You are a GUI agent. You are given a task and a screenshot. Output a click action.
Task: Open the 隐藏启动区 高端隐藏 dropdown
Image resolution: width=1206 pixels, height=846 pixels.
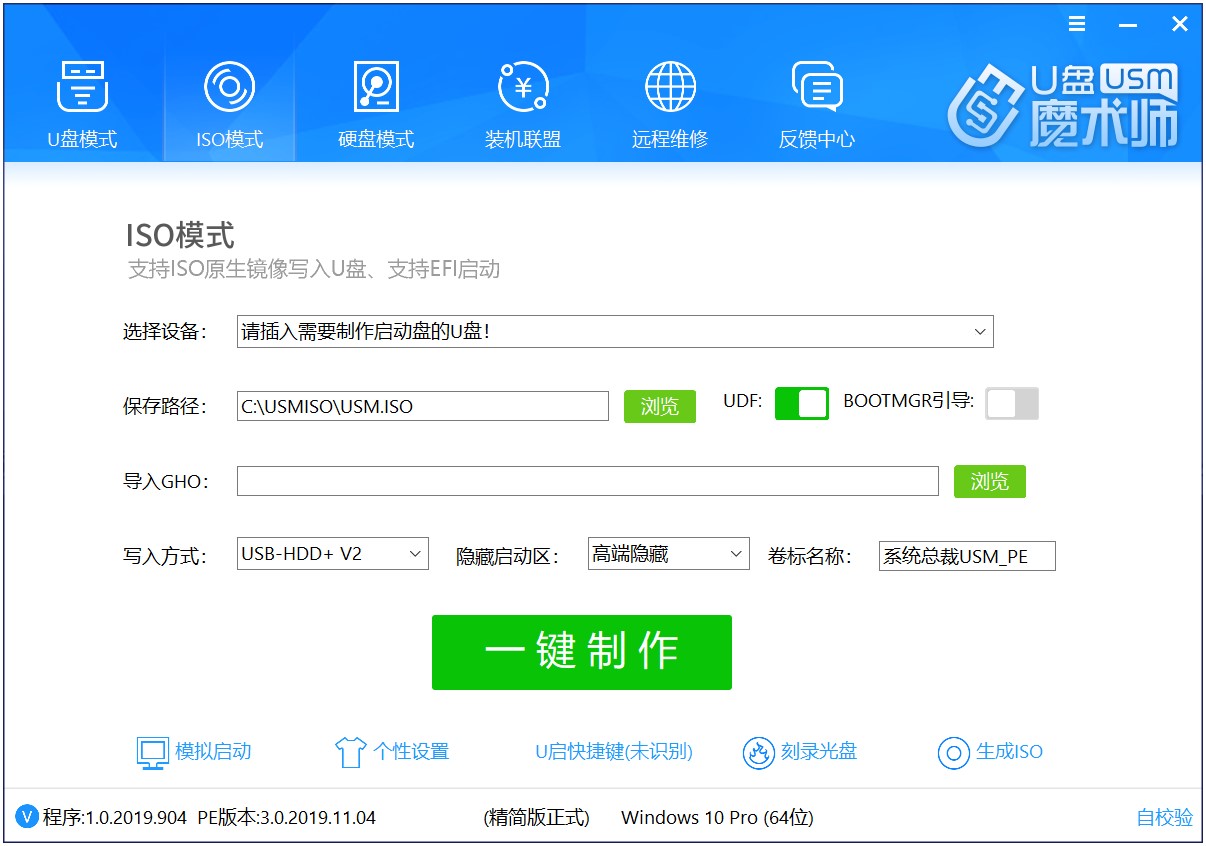tap(669, 554)
